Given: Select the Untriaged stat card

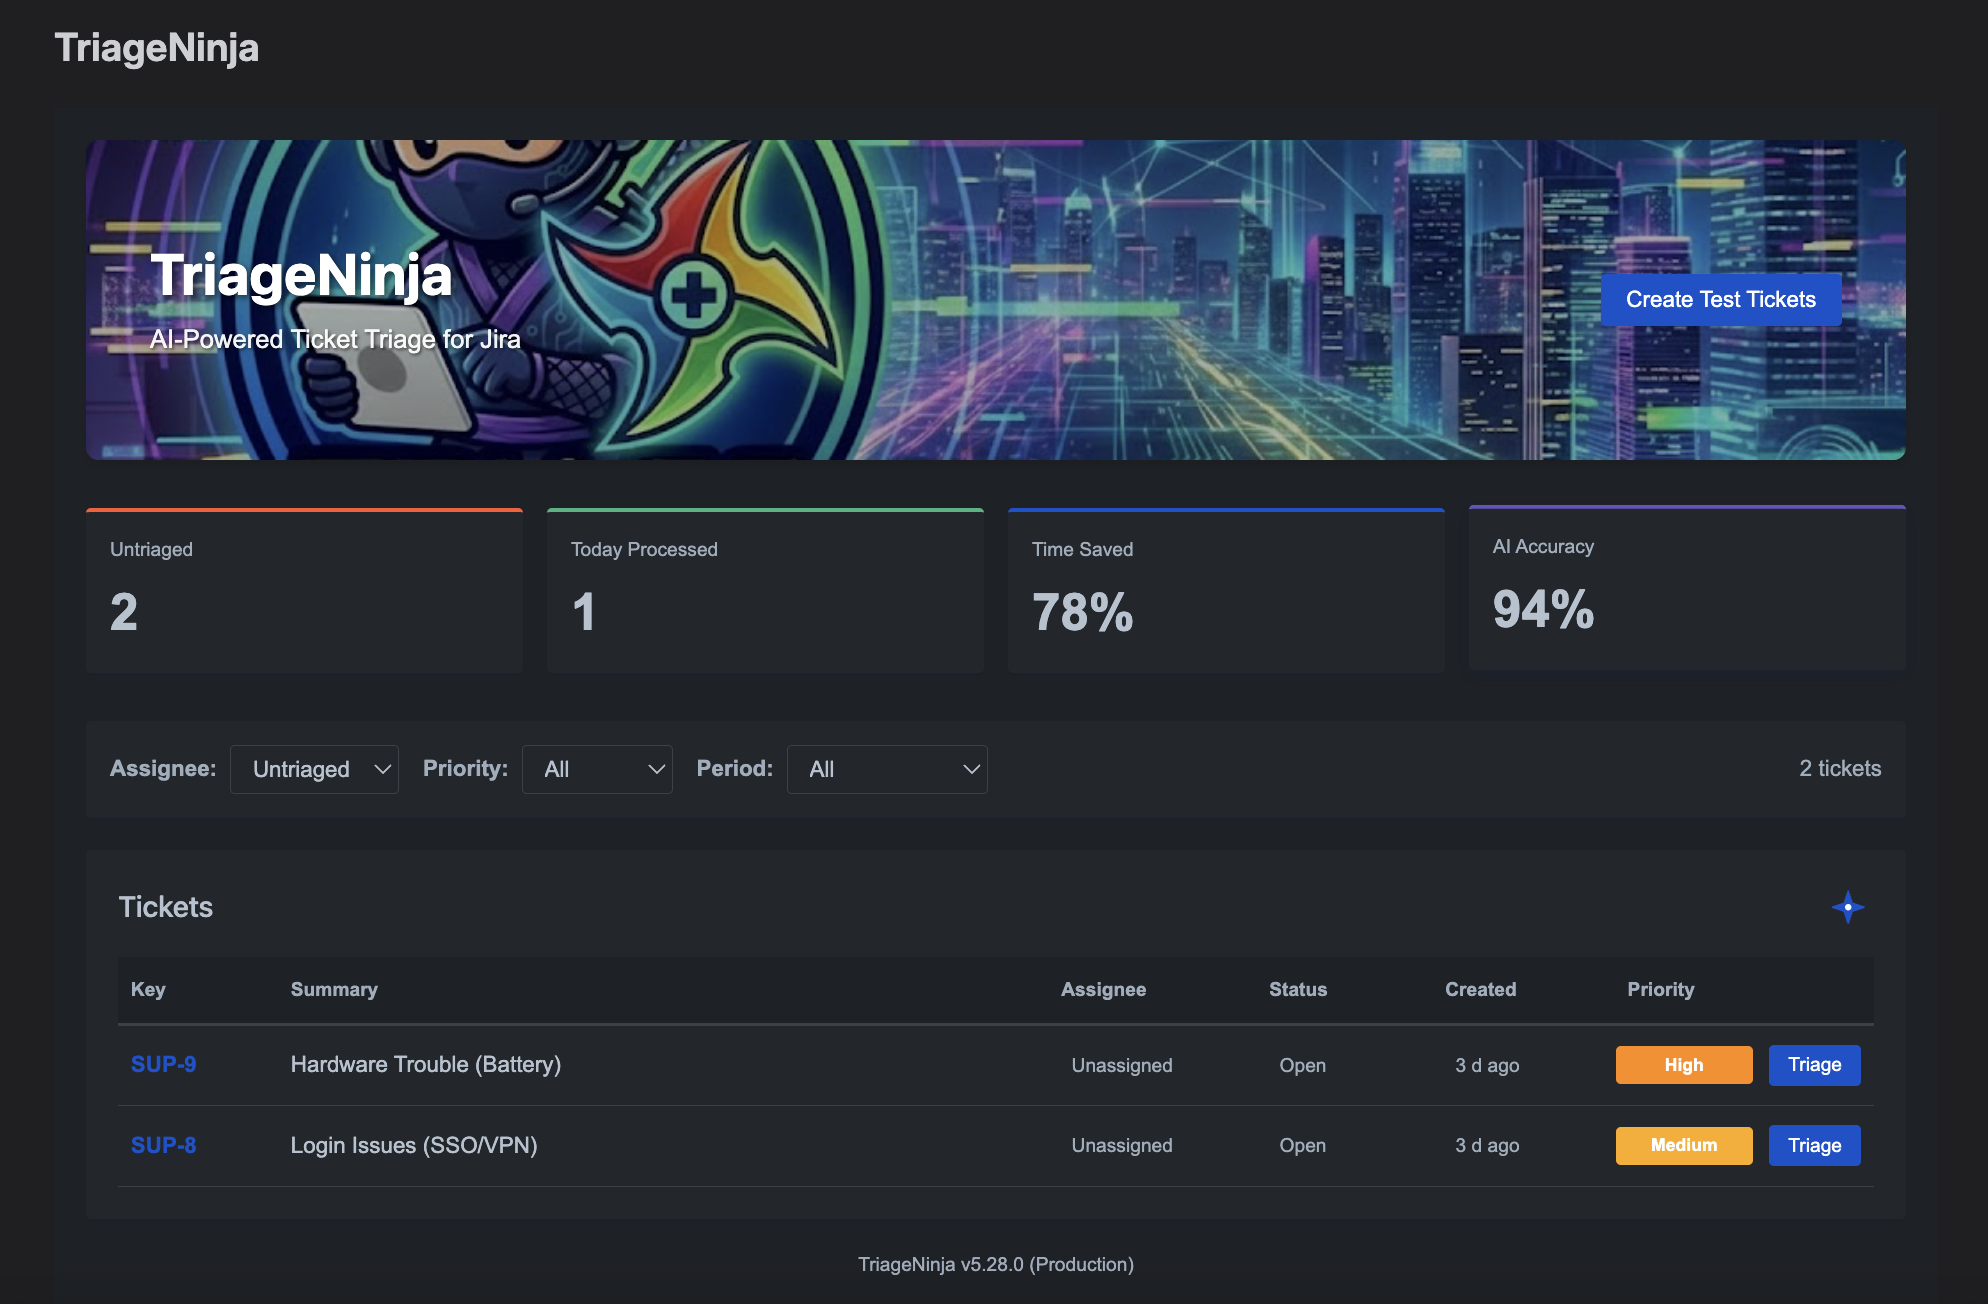Looking at the screenshot, I should click(x=304, y=590).
